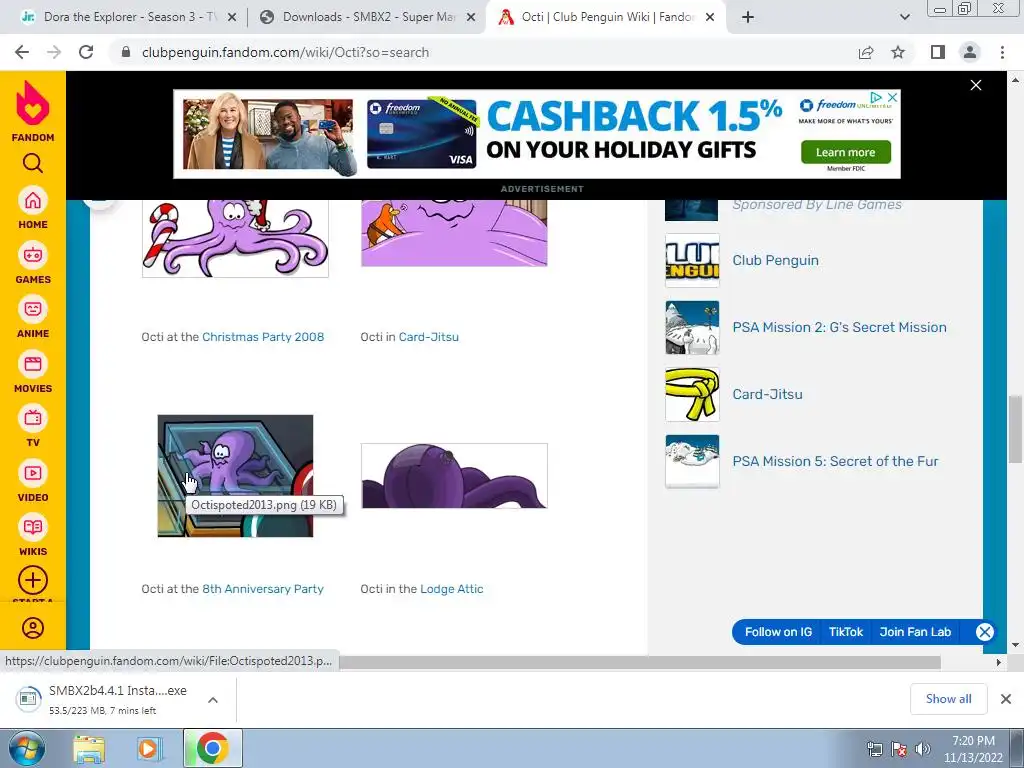Open the Chrome profile avatar icon
Screen dimensions: 1024x768
pos(970,52)
